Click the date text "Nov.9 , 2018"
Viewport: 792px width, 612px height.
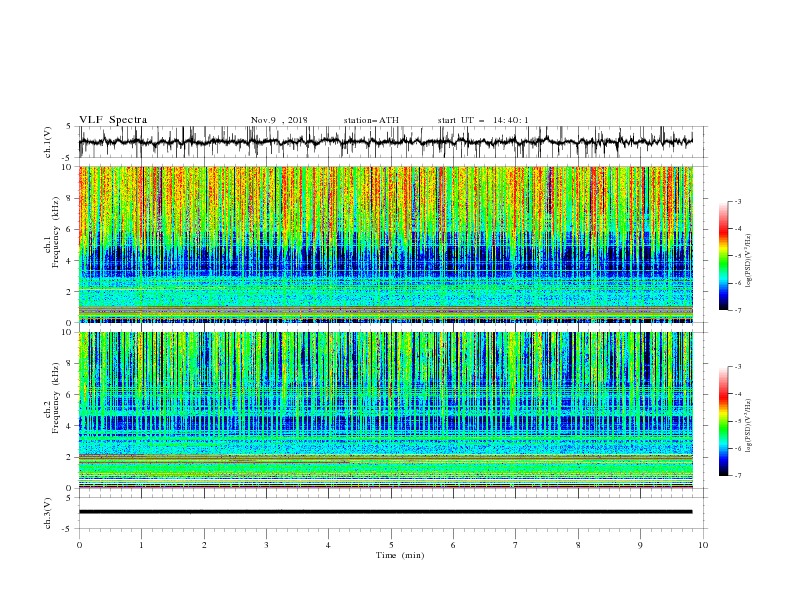(x=279, y=120)
